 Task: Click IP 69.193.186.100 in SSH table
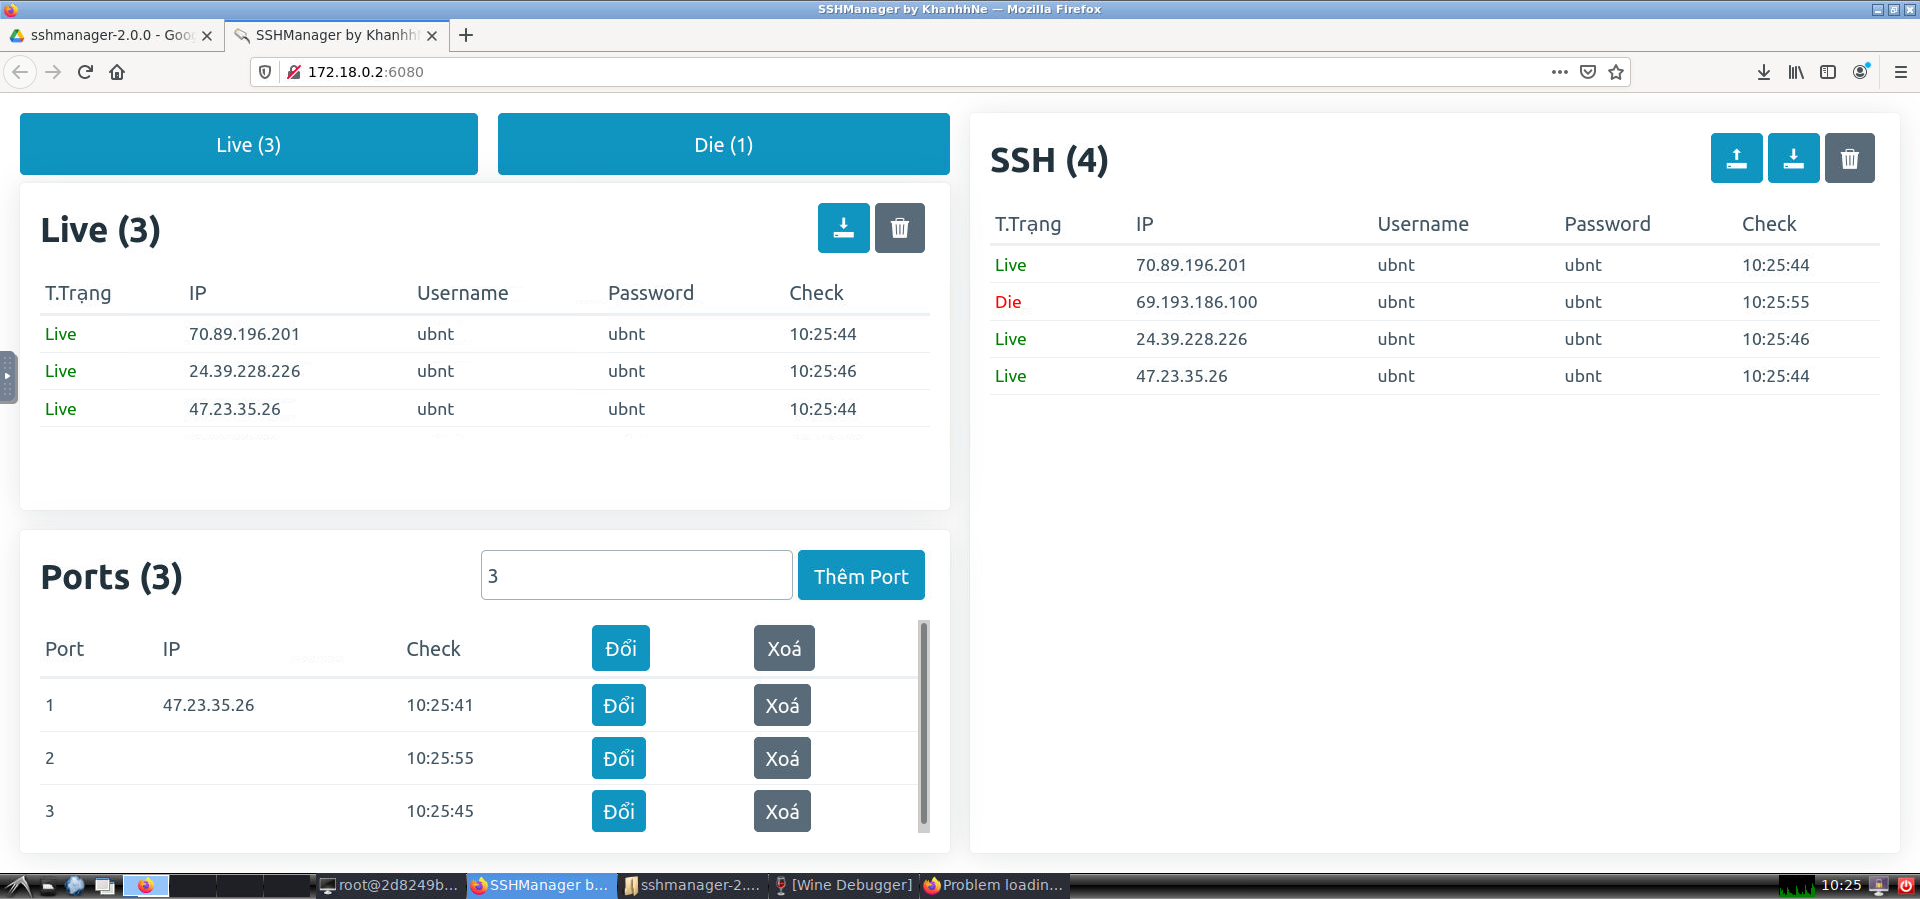point(1196,302)
